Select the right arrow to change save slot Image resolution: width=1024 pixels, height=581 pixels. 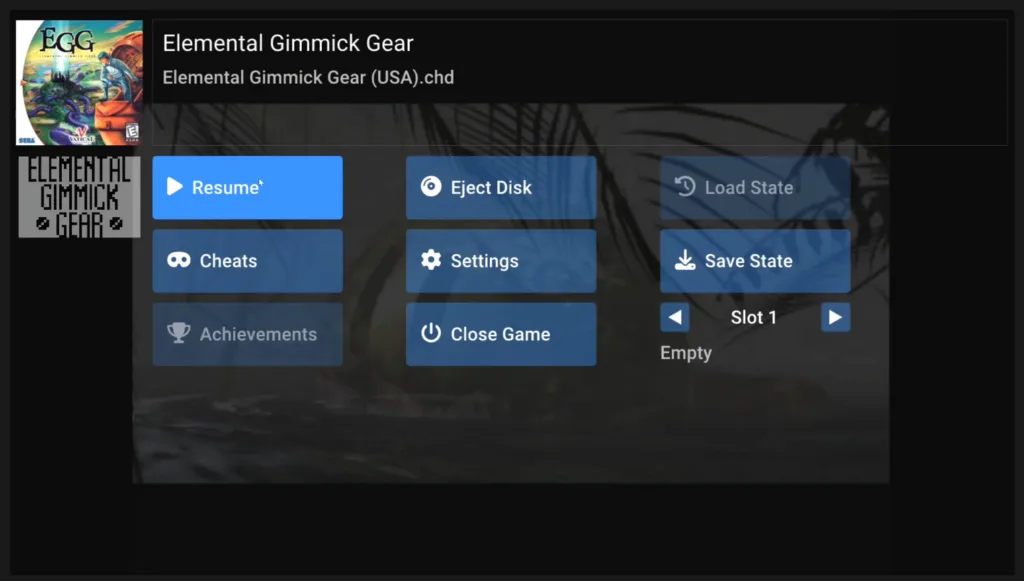tap(835, 317)
